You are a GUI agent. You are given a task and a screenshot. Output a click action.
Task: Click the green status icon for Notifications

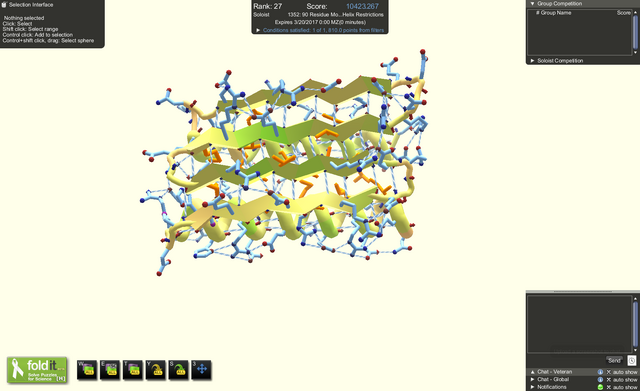point(600,387)
